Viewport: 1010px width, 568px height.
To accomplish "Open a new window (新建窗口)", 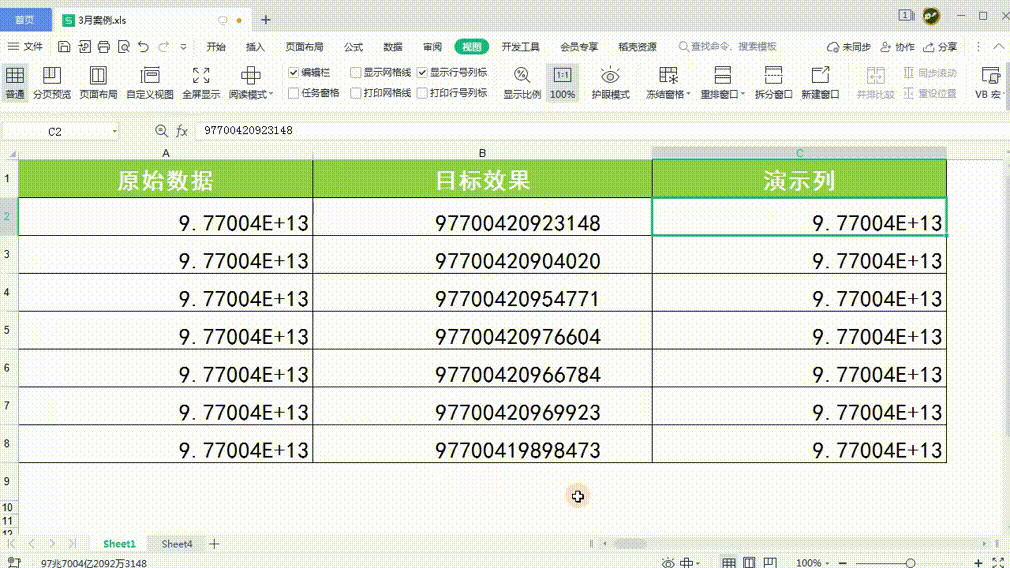I will pos(820,82).
